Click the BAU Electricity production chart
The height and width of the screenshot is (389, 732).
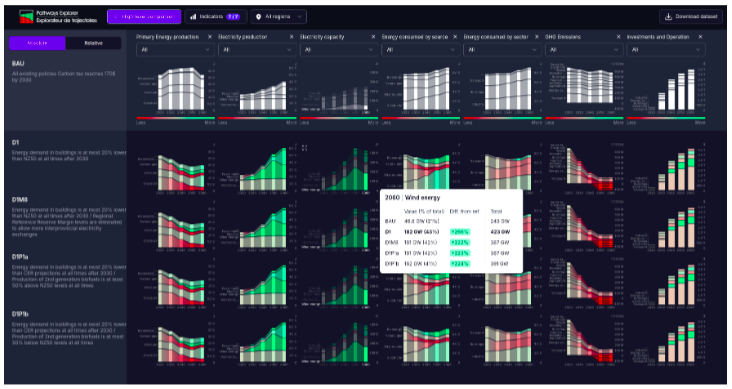pyautogui.click(x=257, y=89)
